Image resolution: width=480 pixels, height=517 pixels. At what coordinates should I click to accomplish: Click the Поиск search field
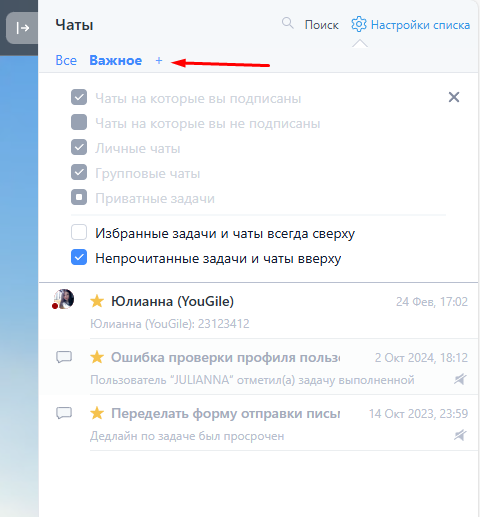point(322,25)
